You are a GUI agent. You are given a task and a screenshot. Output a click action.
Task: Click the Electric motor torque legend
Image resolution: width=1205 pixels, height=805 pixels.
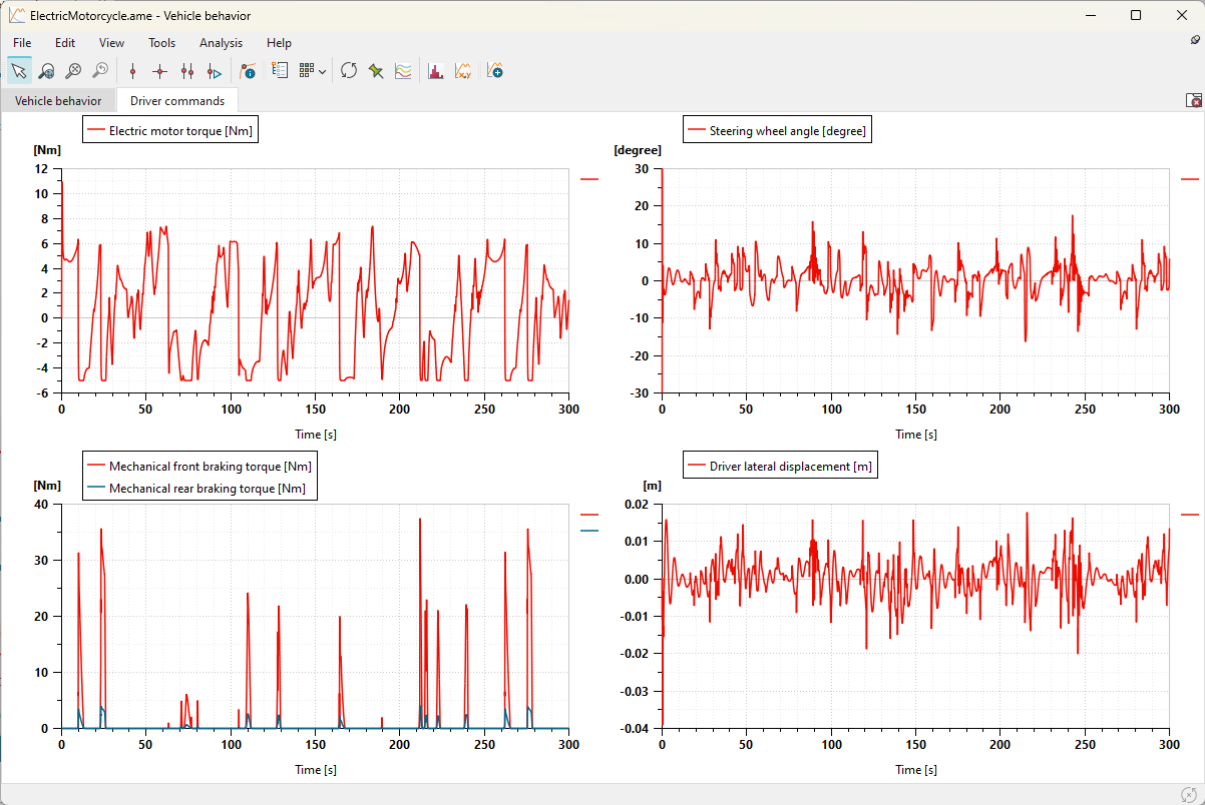point(170,130)
